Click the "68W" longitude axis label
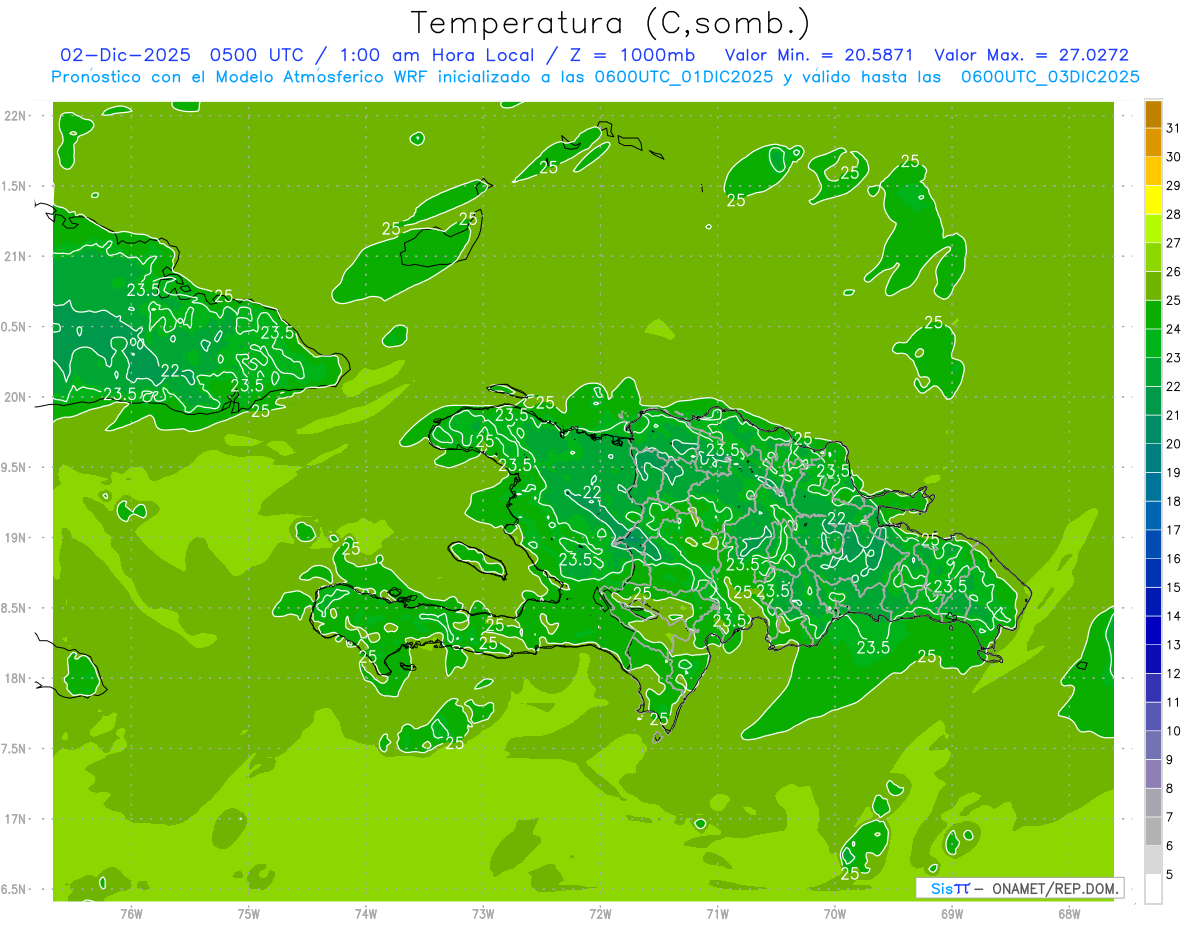This screenshot has width=1200, height=927. (1069, 913)
